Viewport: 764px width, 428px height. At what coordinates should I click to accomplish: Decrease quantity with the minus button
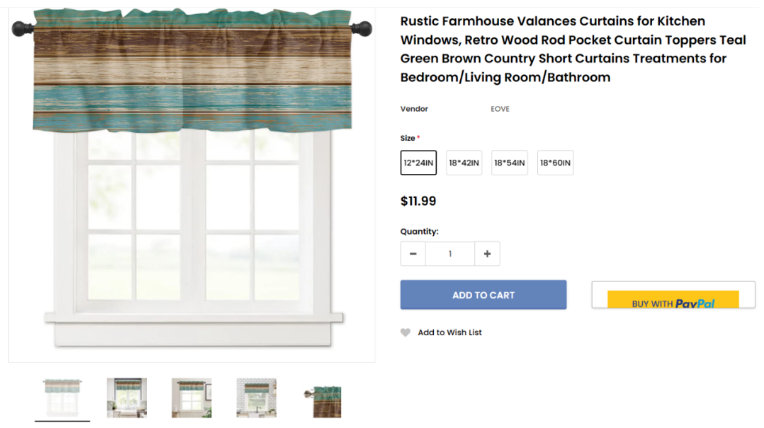point(413,253)
